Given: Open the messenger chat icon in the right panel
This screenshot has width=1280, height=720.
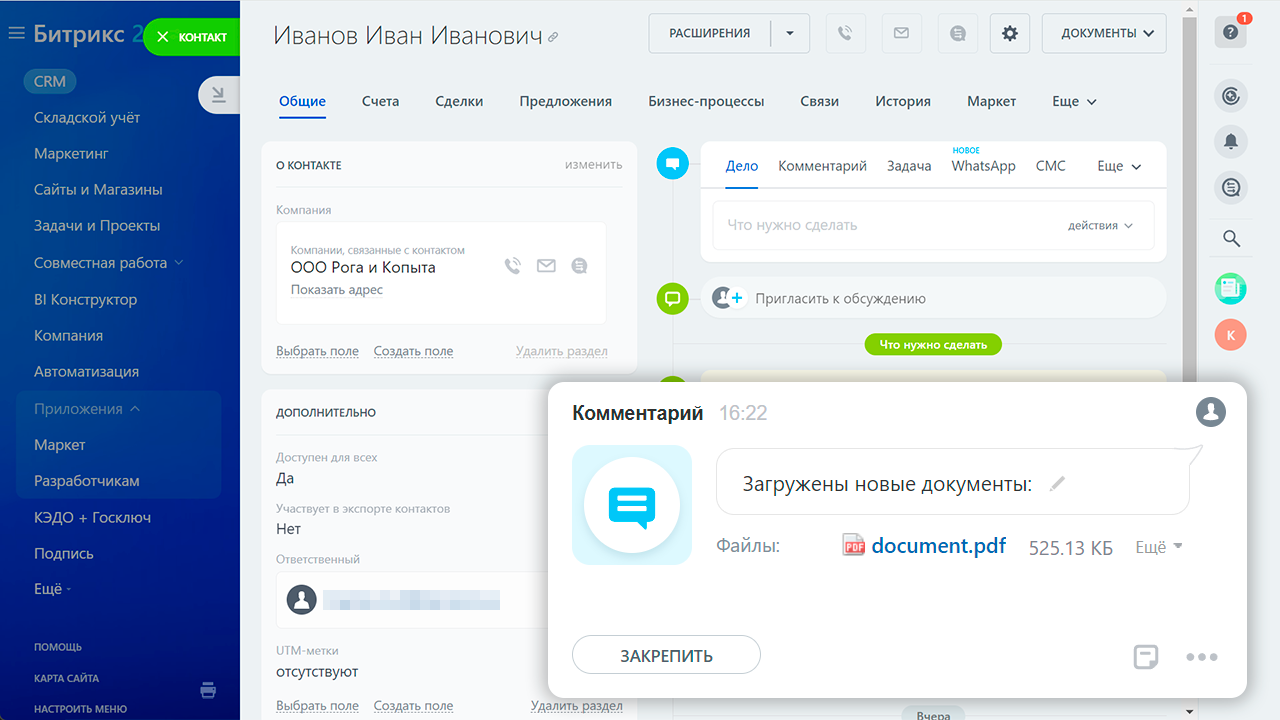Looking at the screenshot, I should 1231,187.
